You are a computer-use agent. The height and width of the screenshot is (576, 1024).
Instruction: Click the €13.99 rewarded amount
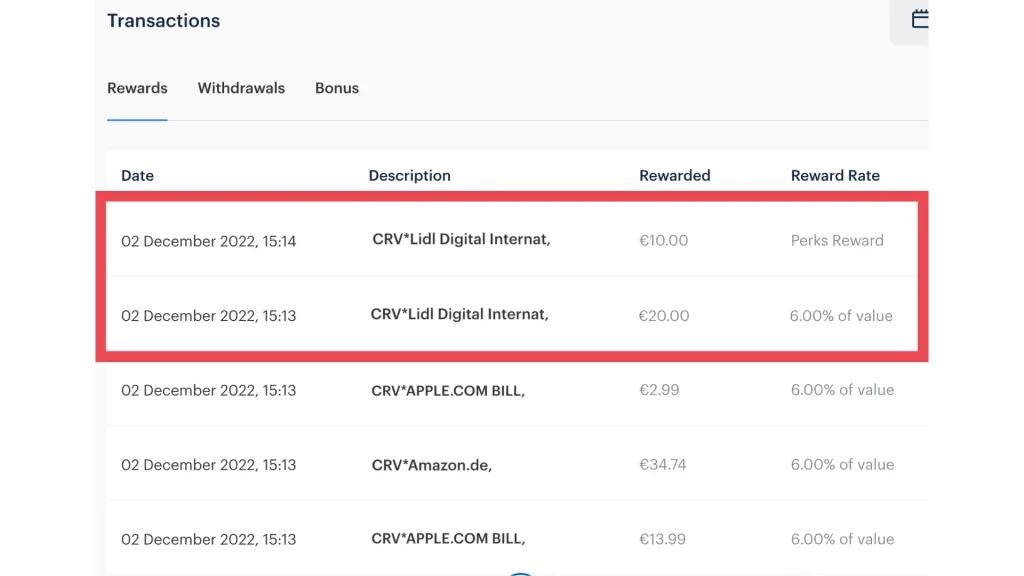tap(663, 539)
